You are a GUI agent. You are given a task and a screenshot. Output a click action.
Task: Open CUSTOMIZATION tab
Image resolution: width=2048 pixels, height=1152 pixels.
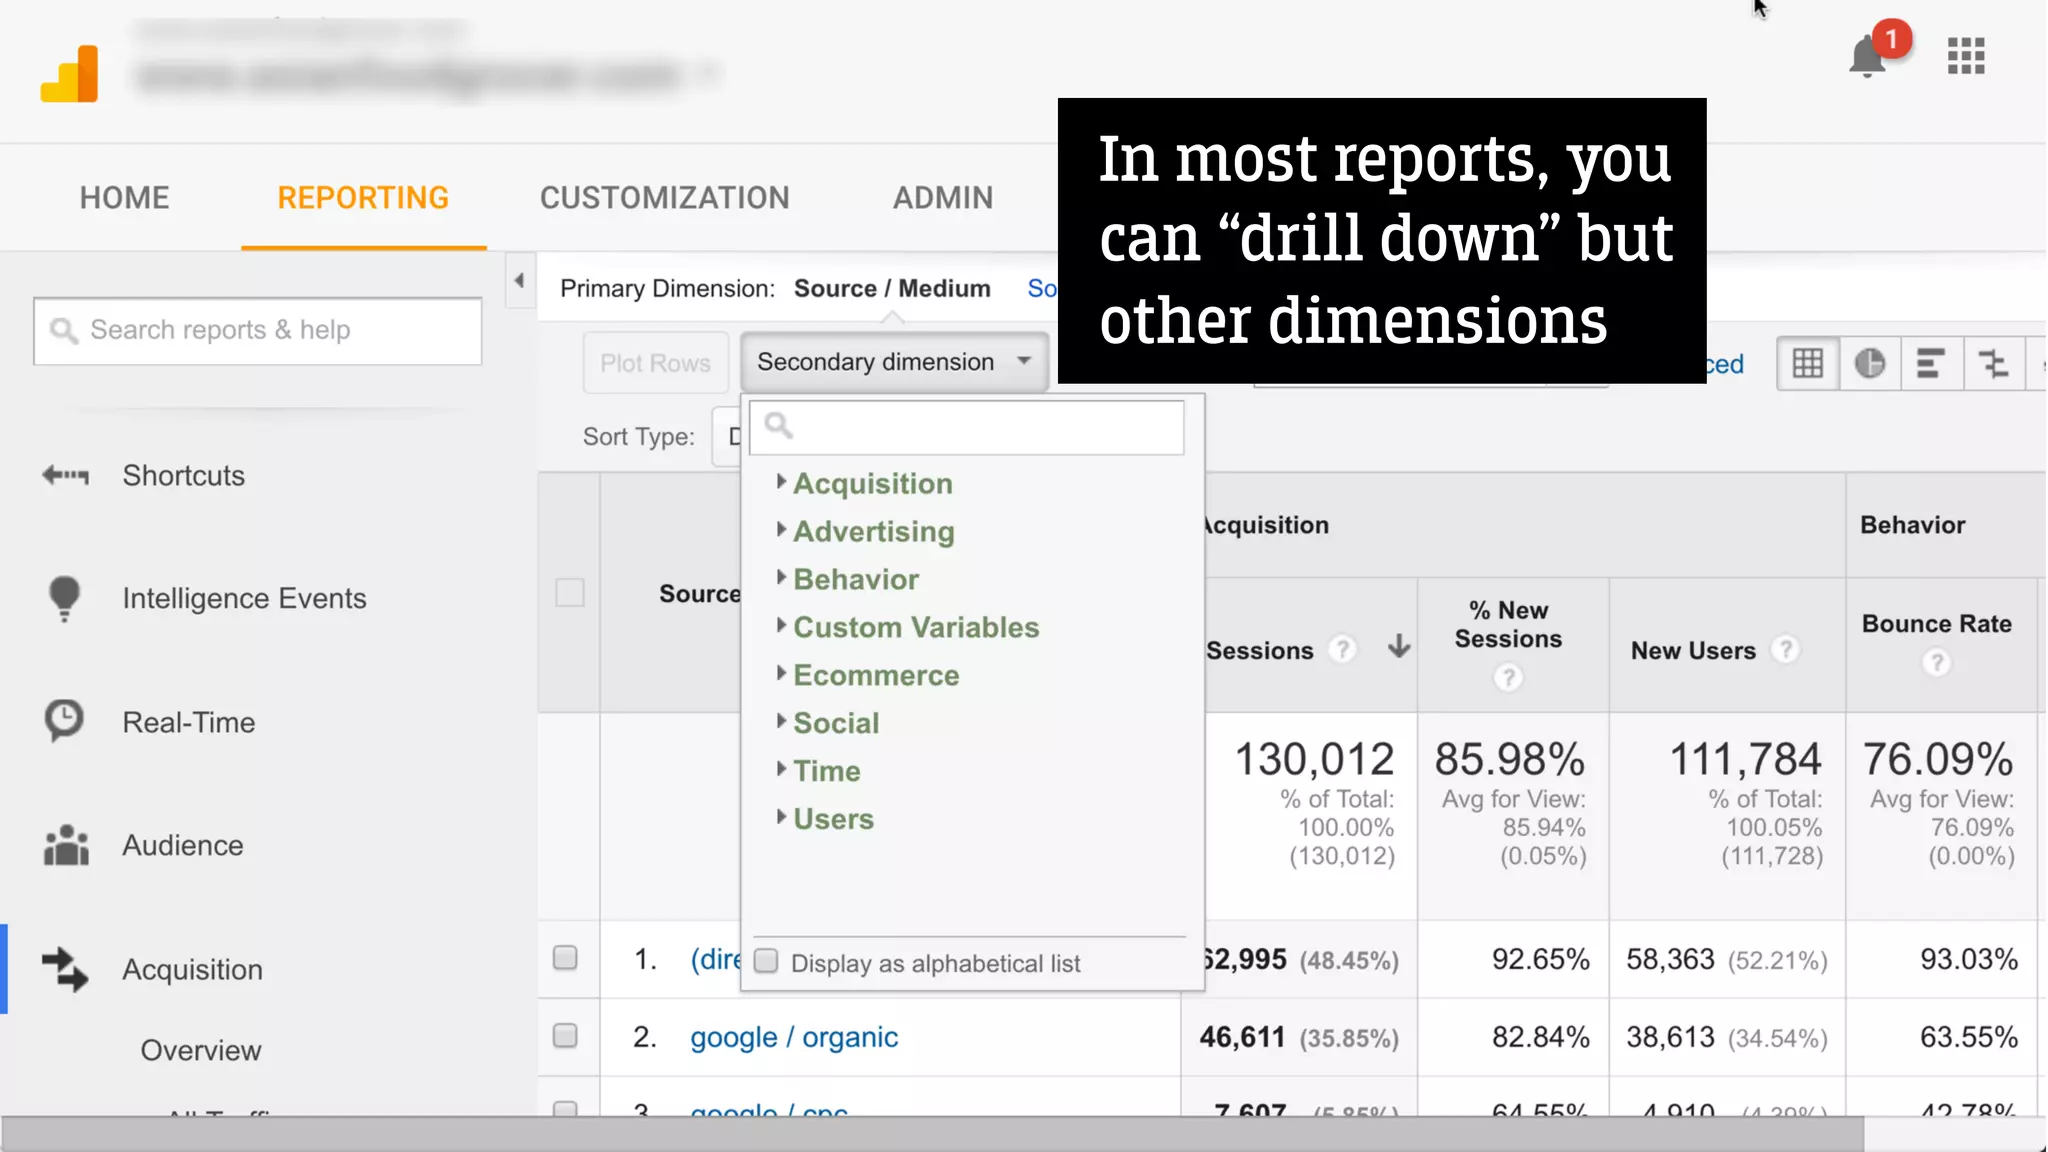coord(665,197)
